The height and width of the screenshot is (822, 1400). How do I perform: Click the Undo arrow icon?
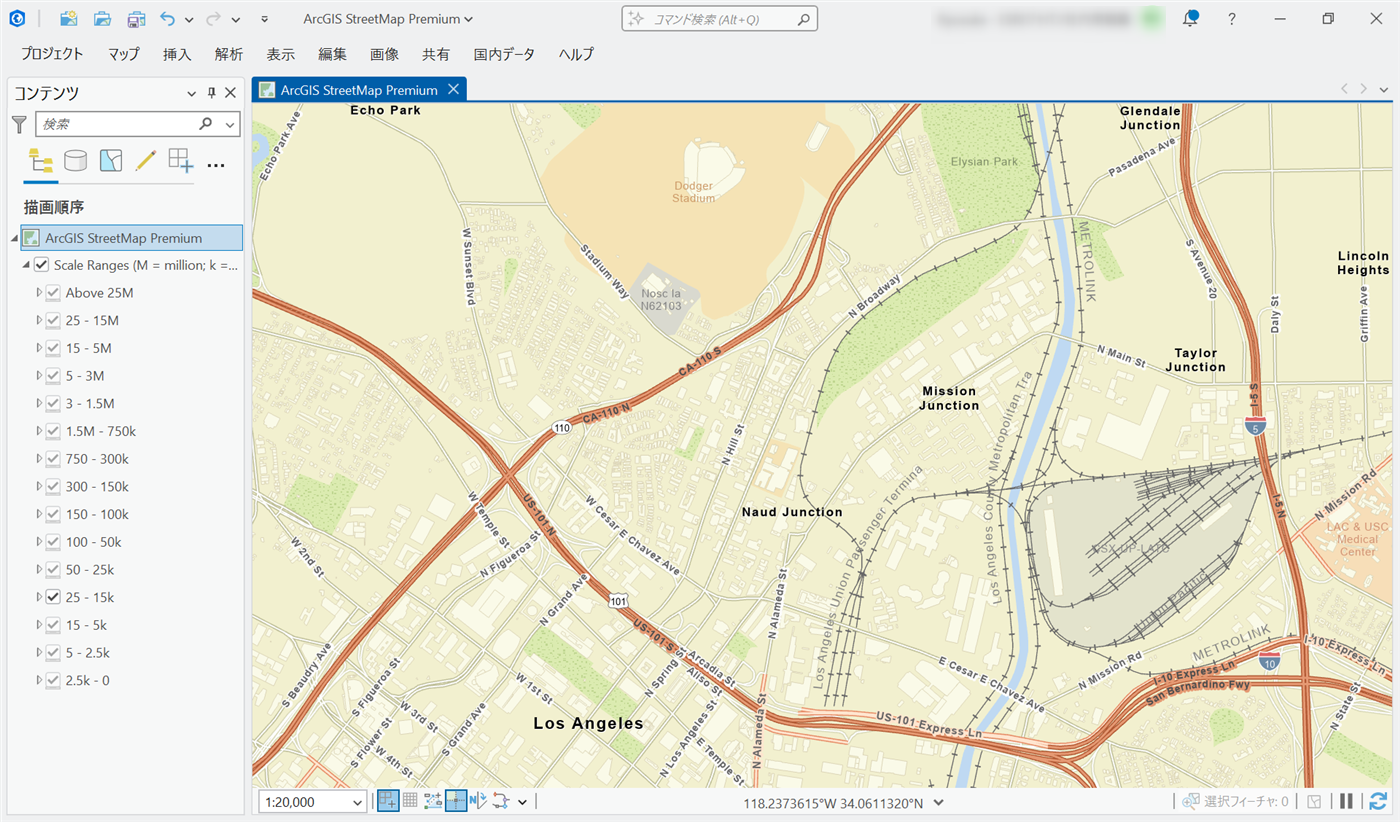click(x=167, y=19)
